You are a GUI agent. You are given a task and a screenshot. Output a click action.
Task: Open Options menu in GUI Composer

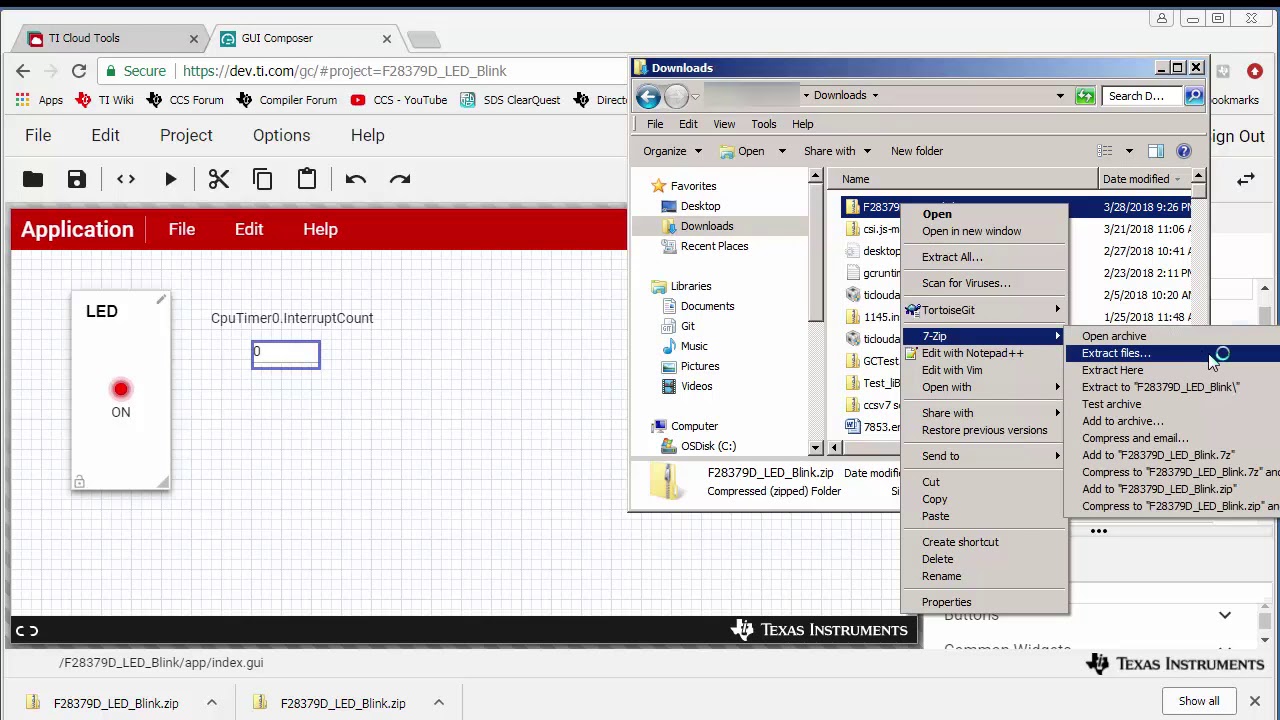click(281, 135)
